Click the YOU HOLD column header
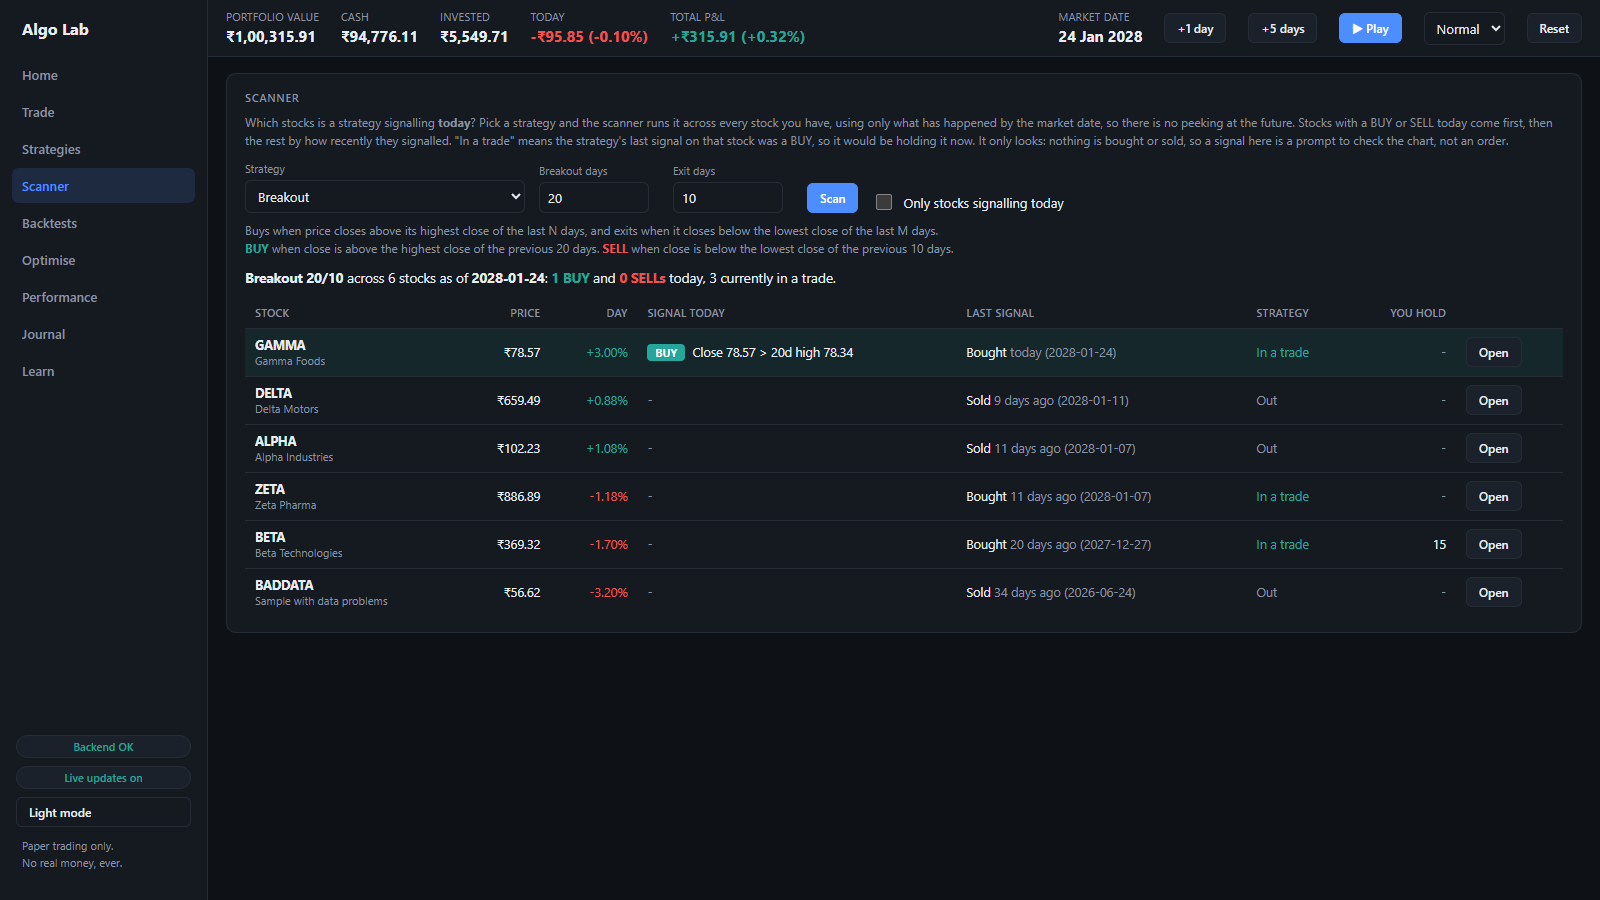 pos(1418,313)
